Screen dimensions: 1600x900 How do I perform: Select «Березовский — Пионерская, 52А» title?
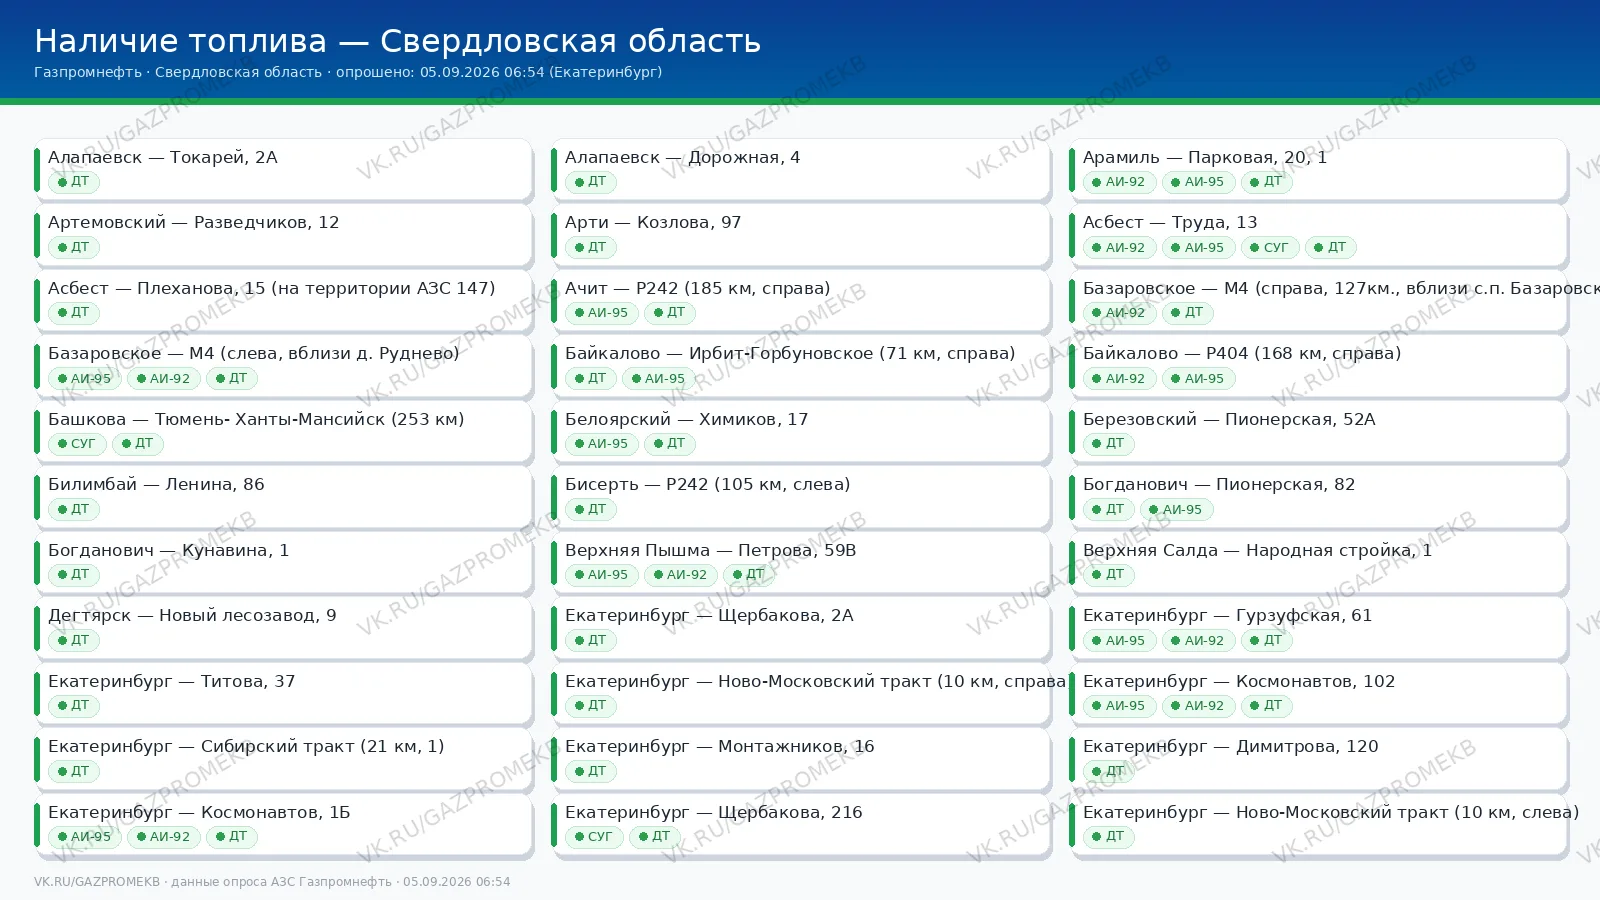(x=1229, y=419)
